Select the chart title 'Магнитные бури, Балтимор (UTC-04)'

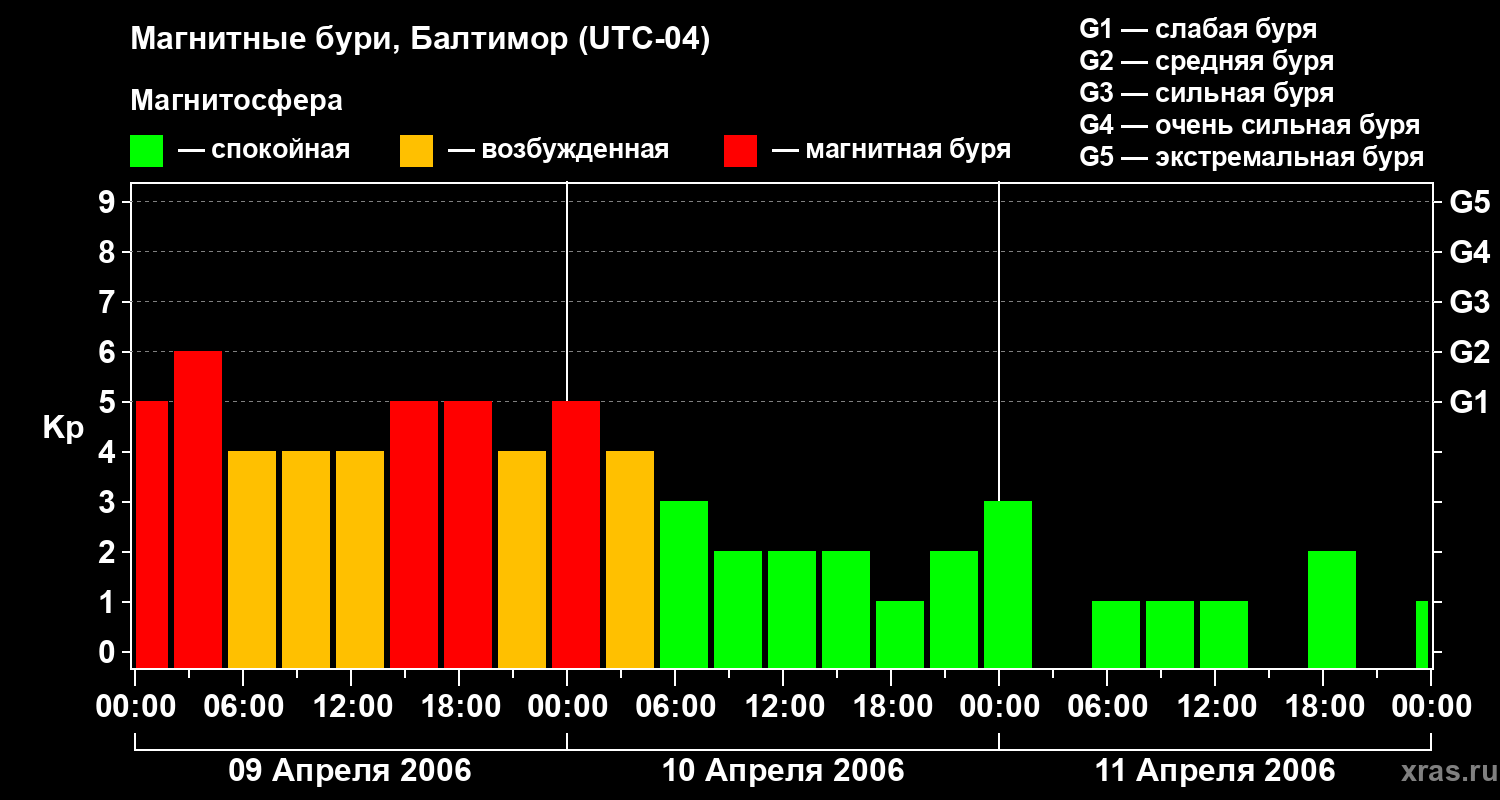coord(420,41)
